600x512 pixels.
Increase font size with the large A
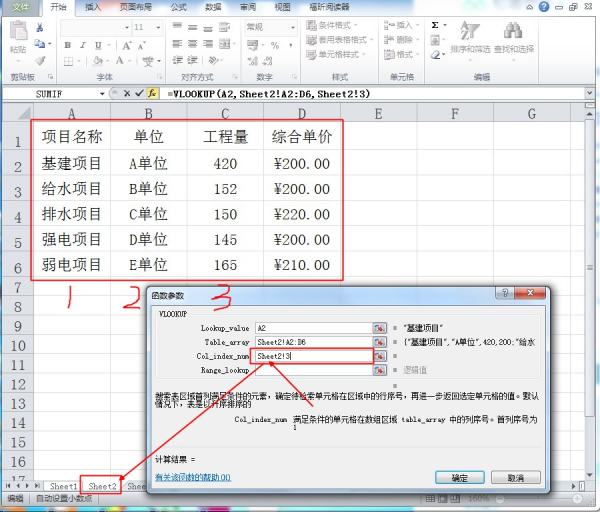point(127,46)
